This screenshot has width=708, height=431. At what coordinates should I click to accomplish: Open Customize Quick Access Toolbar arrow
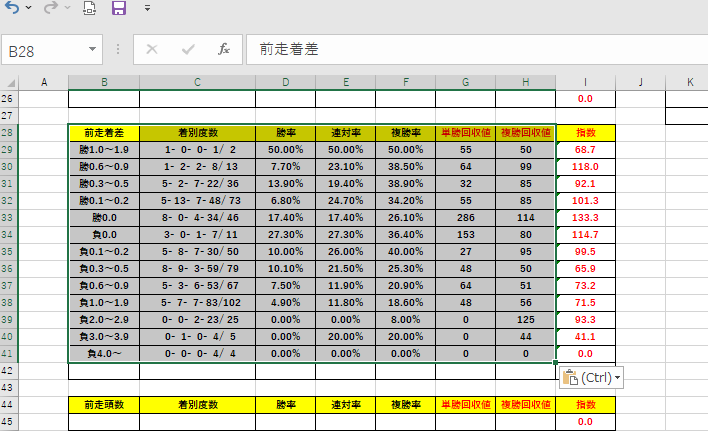click(147, 8)
